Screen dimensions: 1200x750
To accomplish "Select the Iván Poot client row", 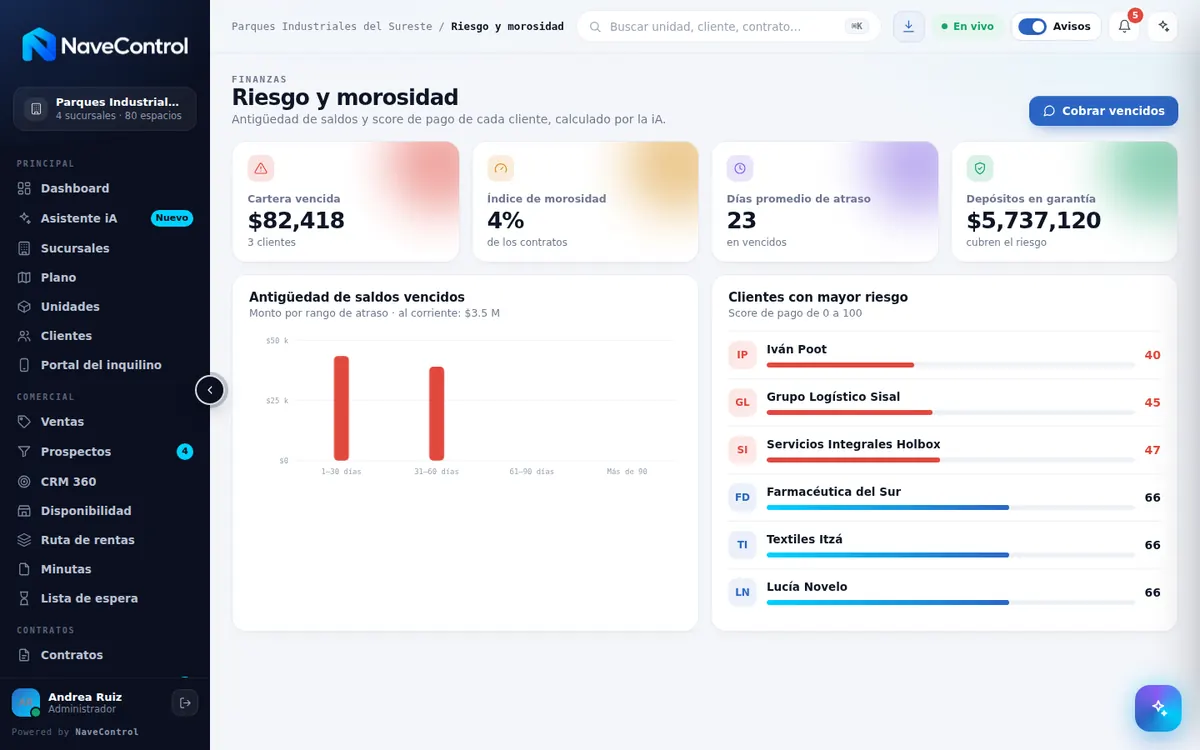I will tap(944, 355).
